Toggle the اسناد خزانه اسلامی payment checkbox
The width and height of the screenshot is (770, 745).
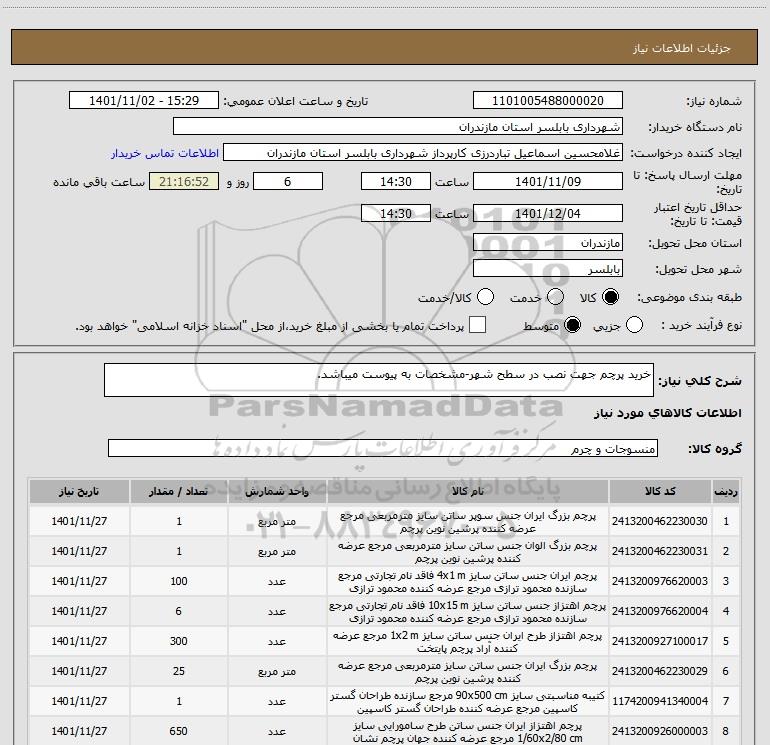point(477,325)
